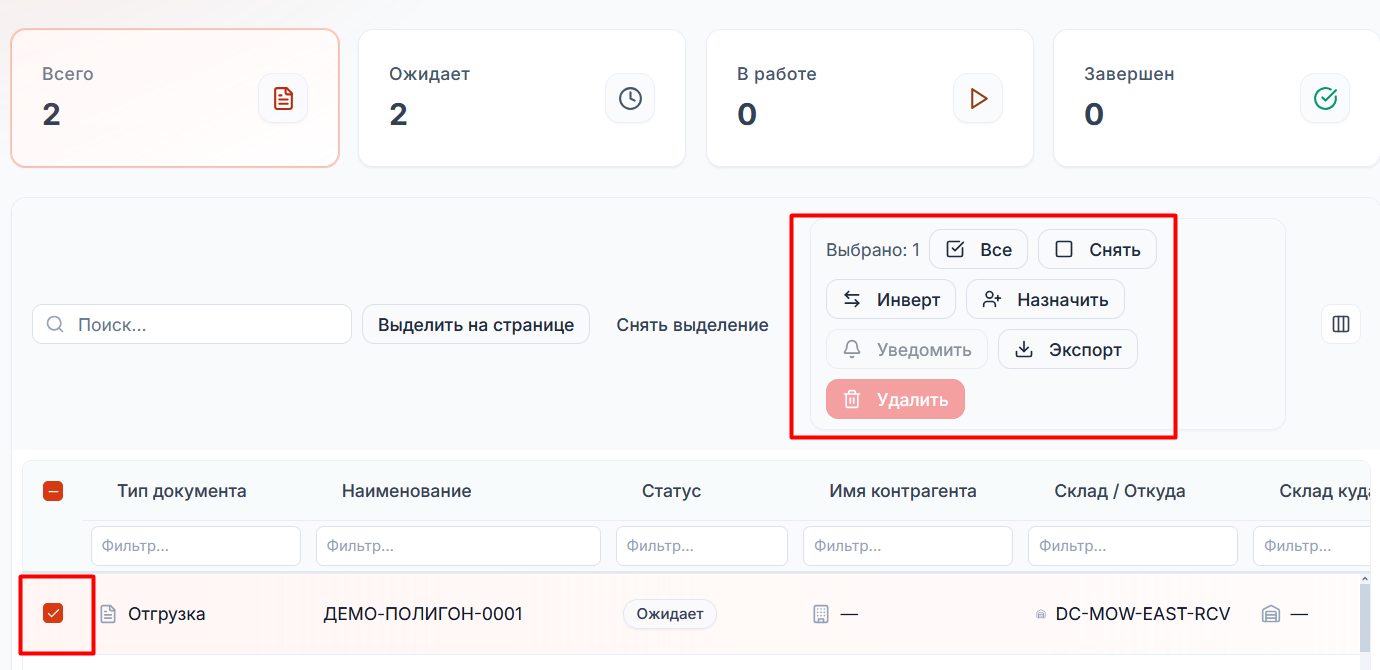Click the DC-MOW-EAST-RCV warehouse cell

point(1143,614)
